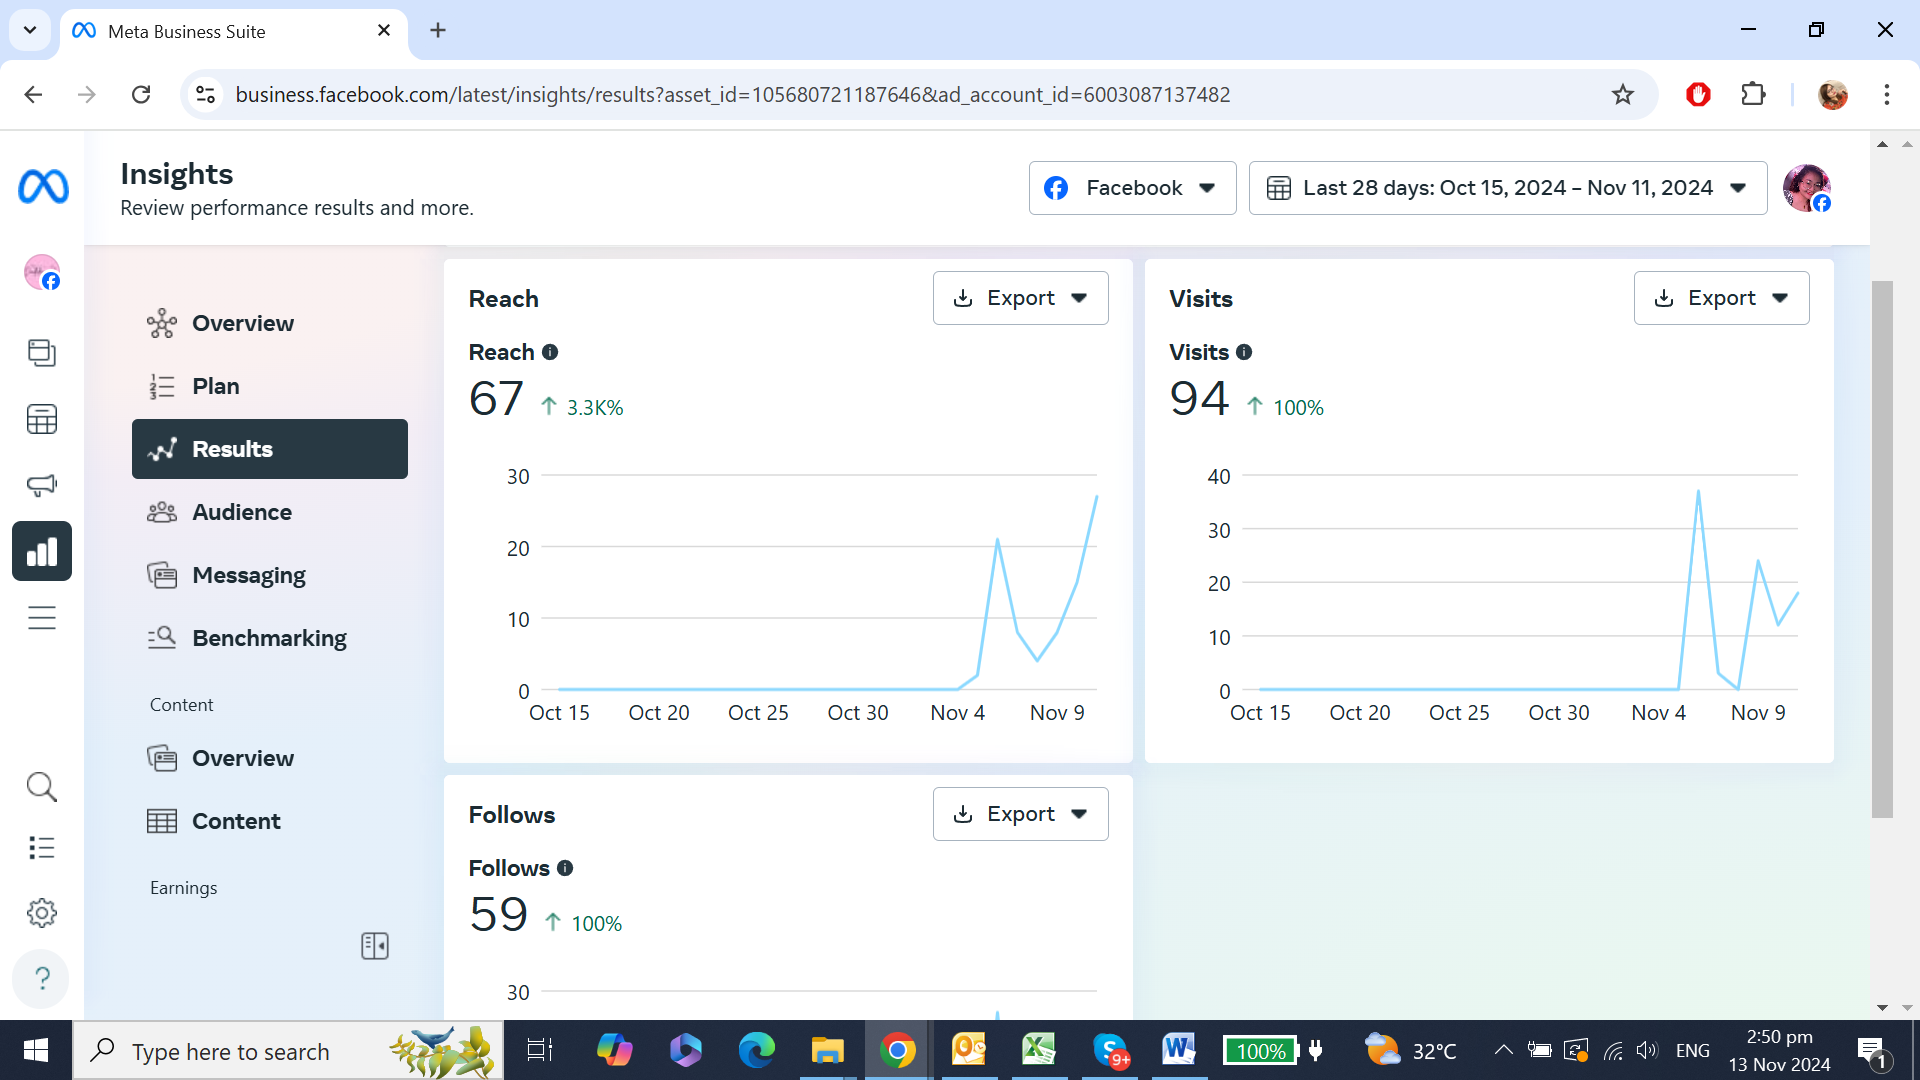Open the Ads megaphone icon in sidebar

point(42,485)
